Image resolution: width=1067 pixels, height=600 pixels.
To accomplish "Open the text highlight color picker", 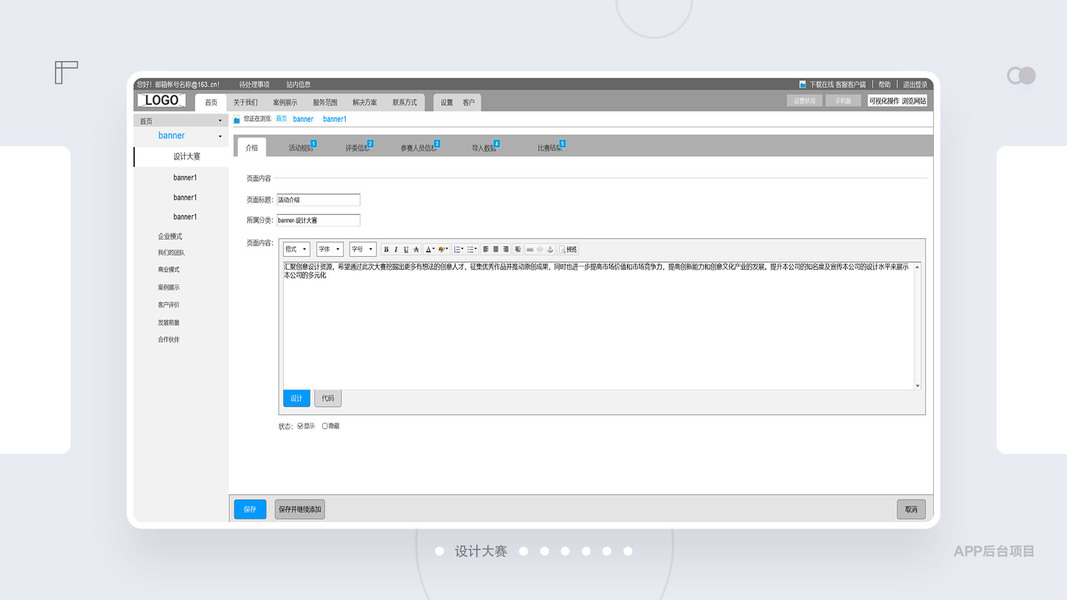I will (x=442, y=250).
